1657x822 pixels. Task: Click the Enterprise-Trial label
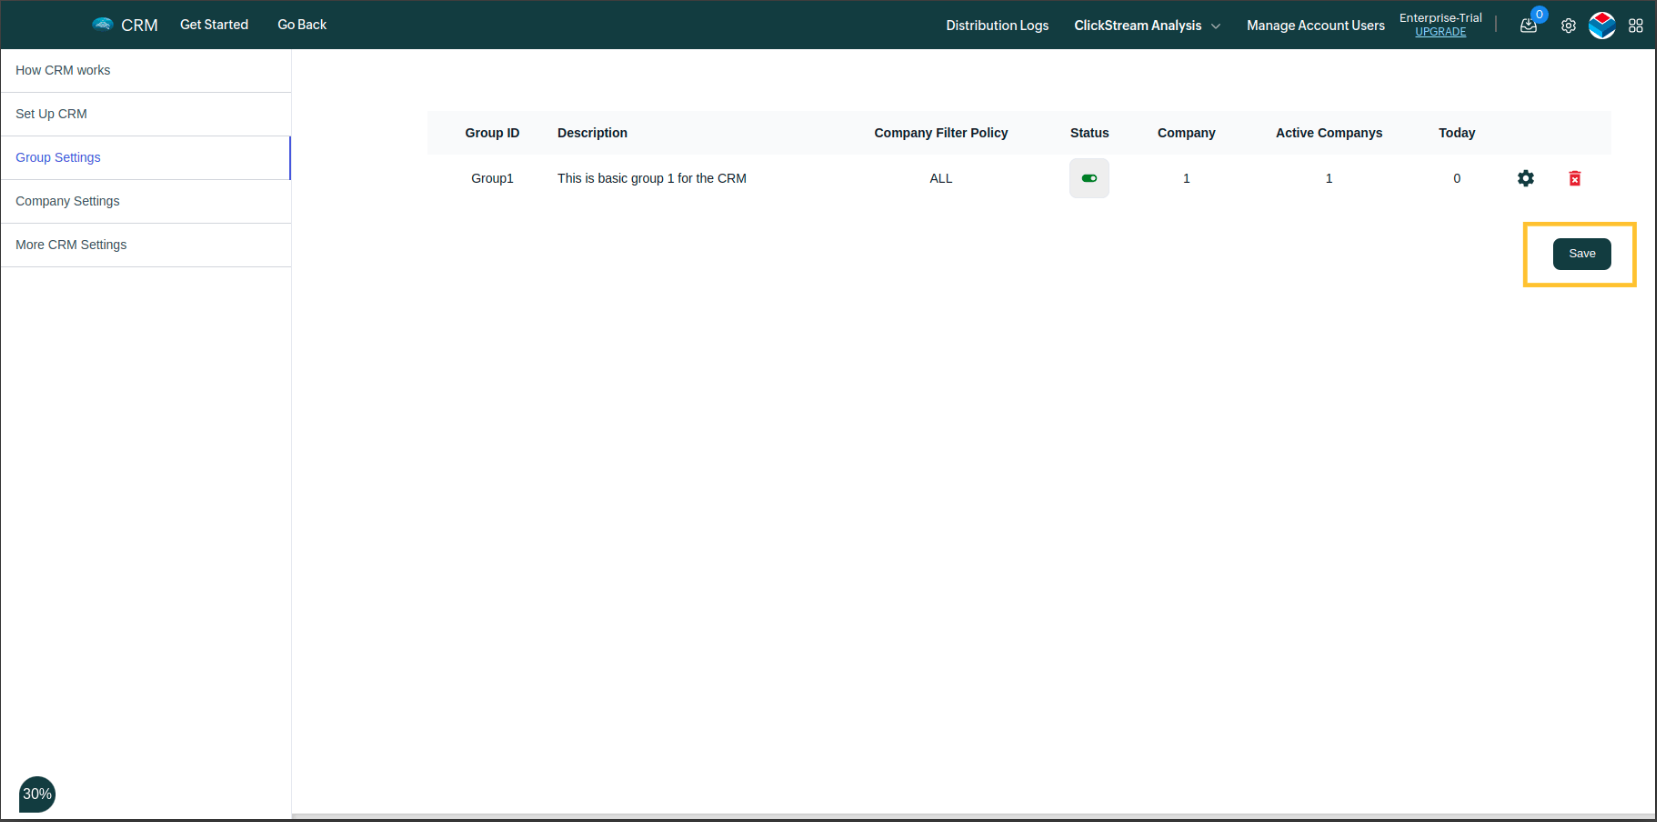pos(1440,18)
